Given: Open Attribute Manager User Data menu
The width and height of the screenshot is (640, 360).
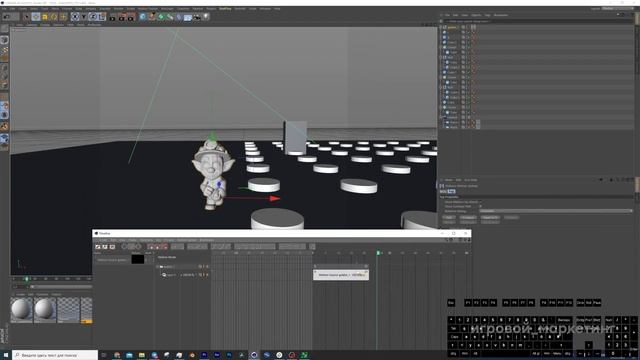Looking at the screenshot, I should 471,180.
